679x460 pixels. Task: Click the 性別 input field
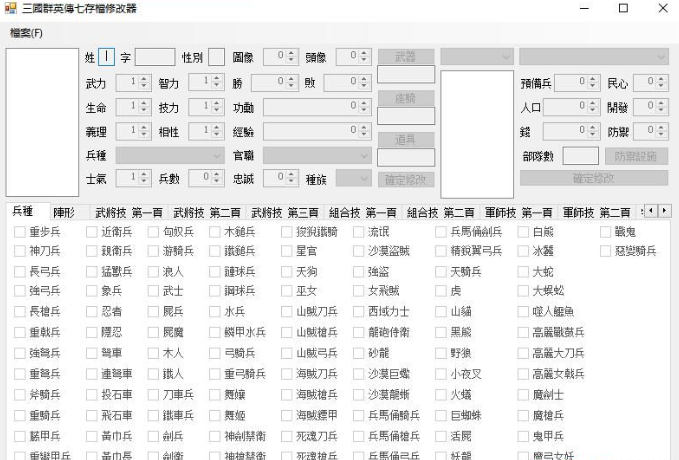[x=216, y=57]
